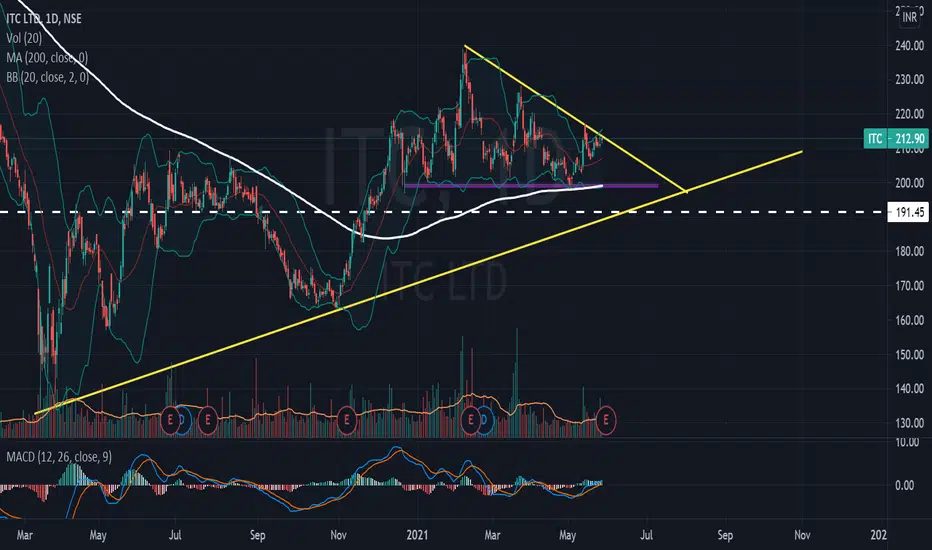
Task: Open the earnings marker just before Jul 2020
Action: tap(171, 420)
